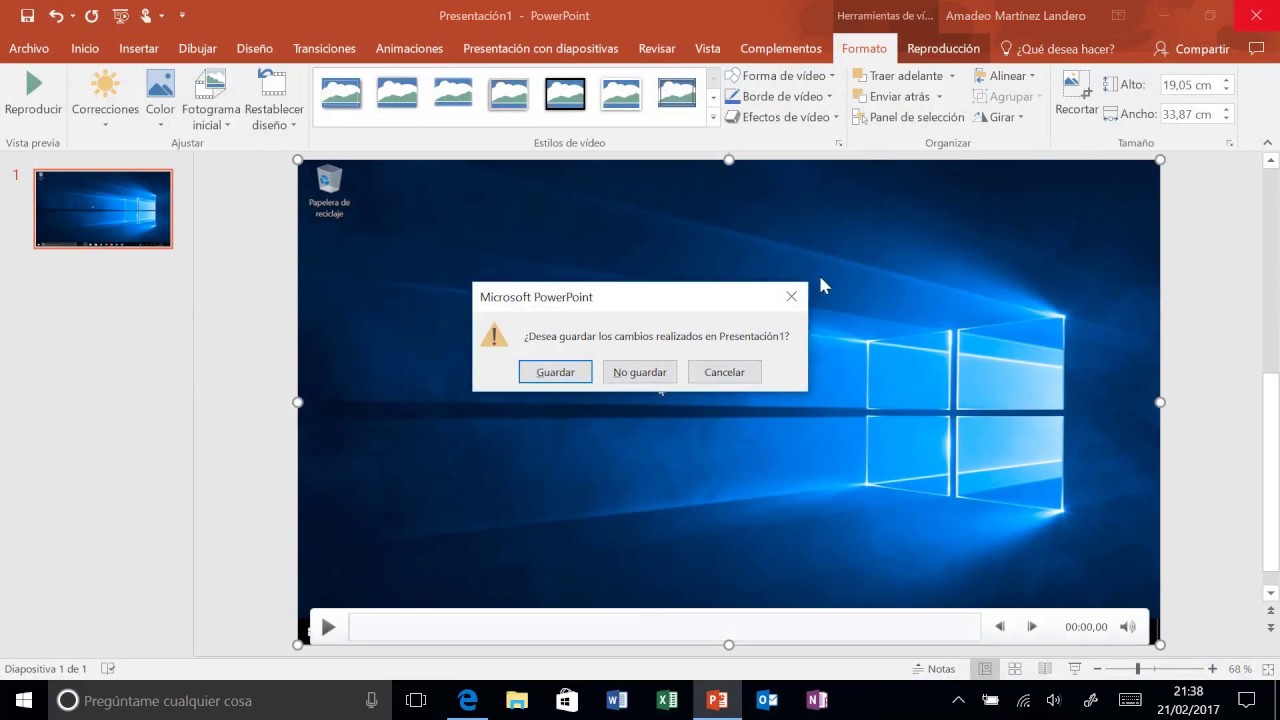This screenshot has width=1280, height=720.
Task: Open the Panel de selección
Action: [908, 117]
